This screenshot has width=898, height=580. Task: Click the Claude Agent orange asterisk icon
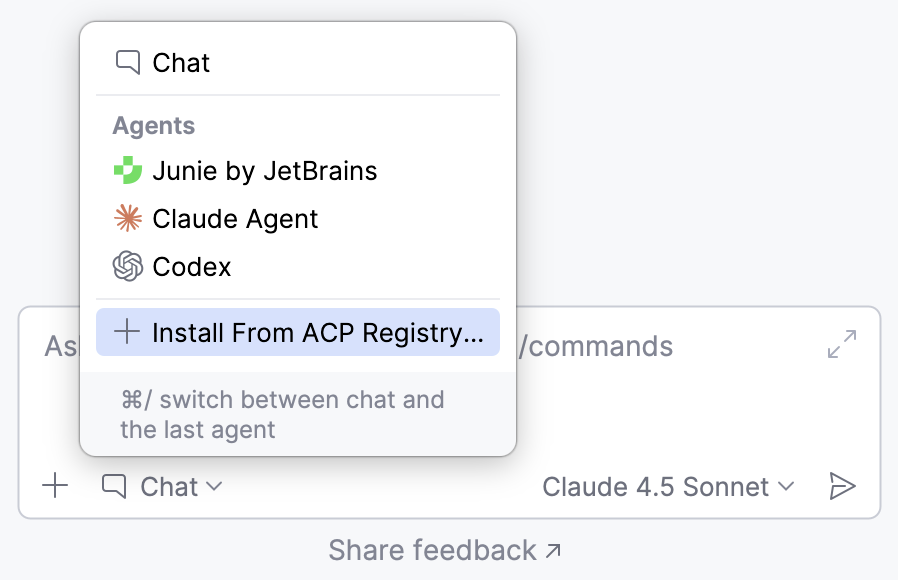tap(129, 218)
